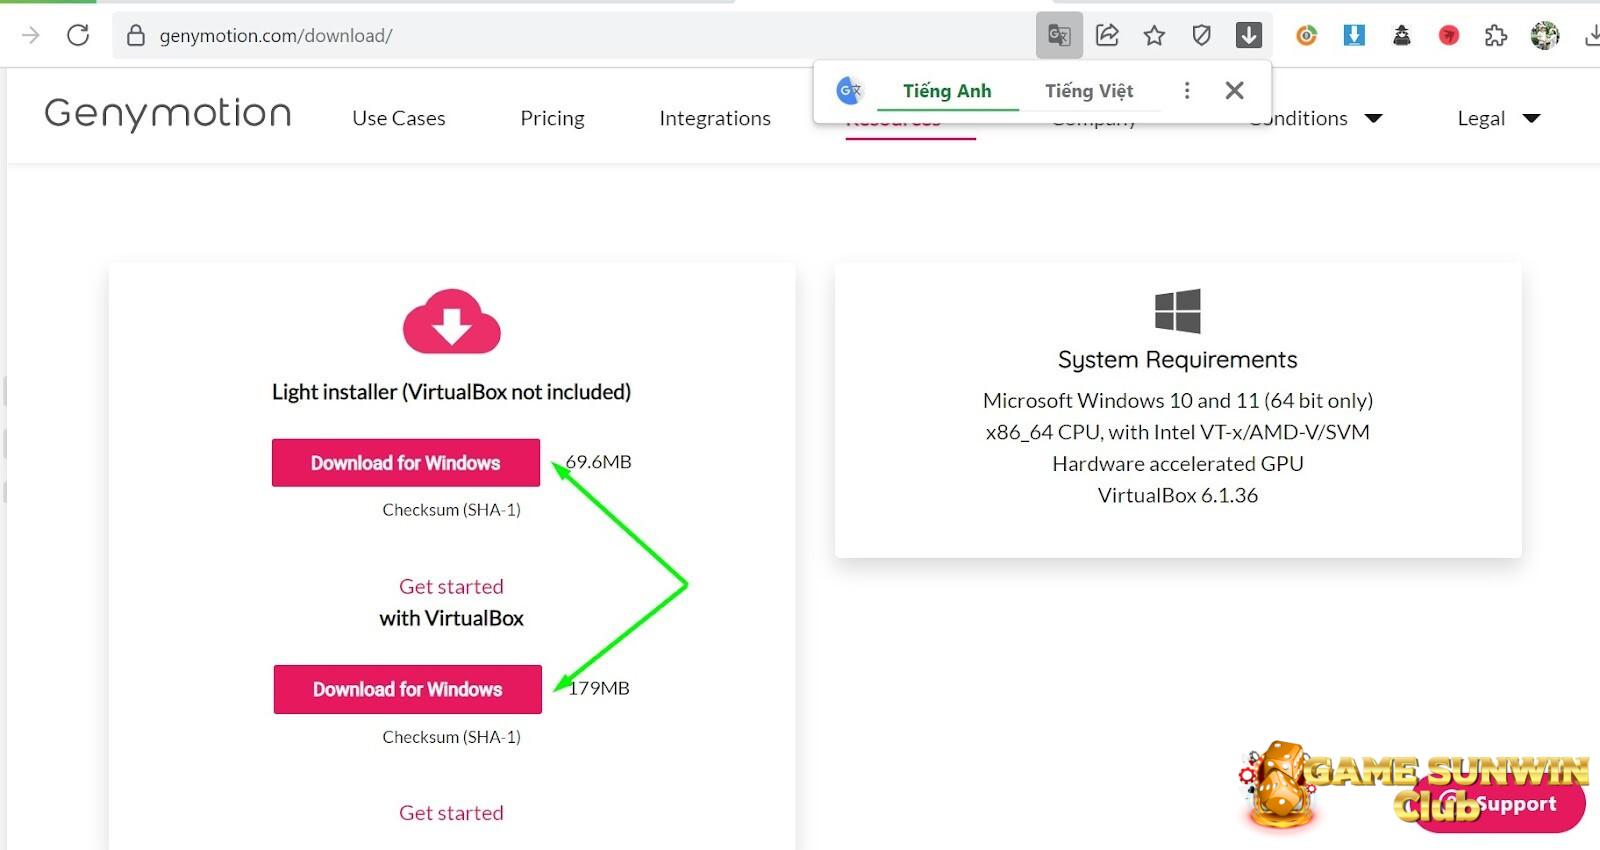Click the 179MB file size text
Viewport: 1600px width, 850px height.
point(599,688)
